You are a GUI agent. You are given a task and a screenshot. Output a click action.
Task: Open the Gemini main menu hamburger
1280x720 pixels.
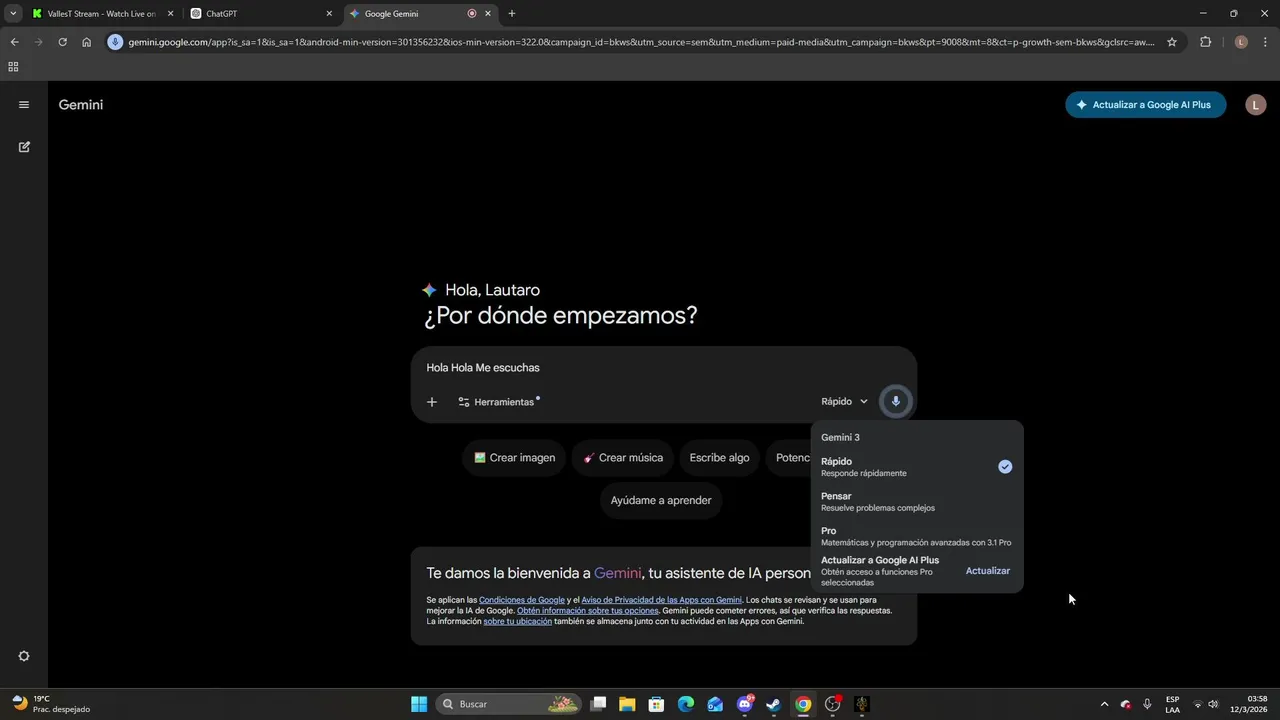coord(24,105)
